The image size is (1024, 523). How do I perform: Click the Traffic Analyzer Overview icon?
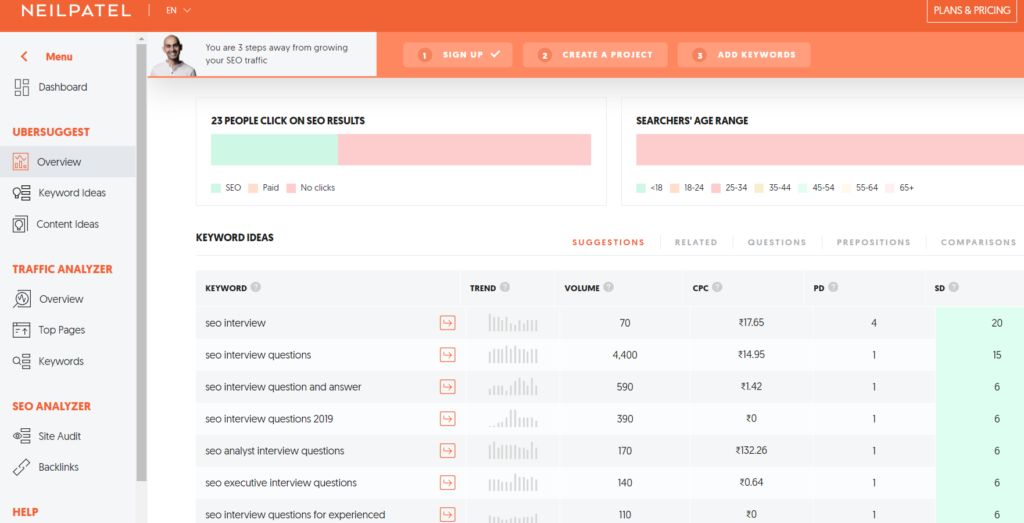tap(22, 299)
